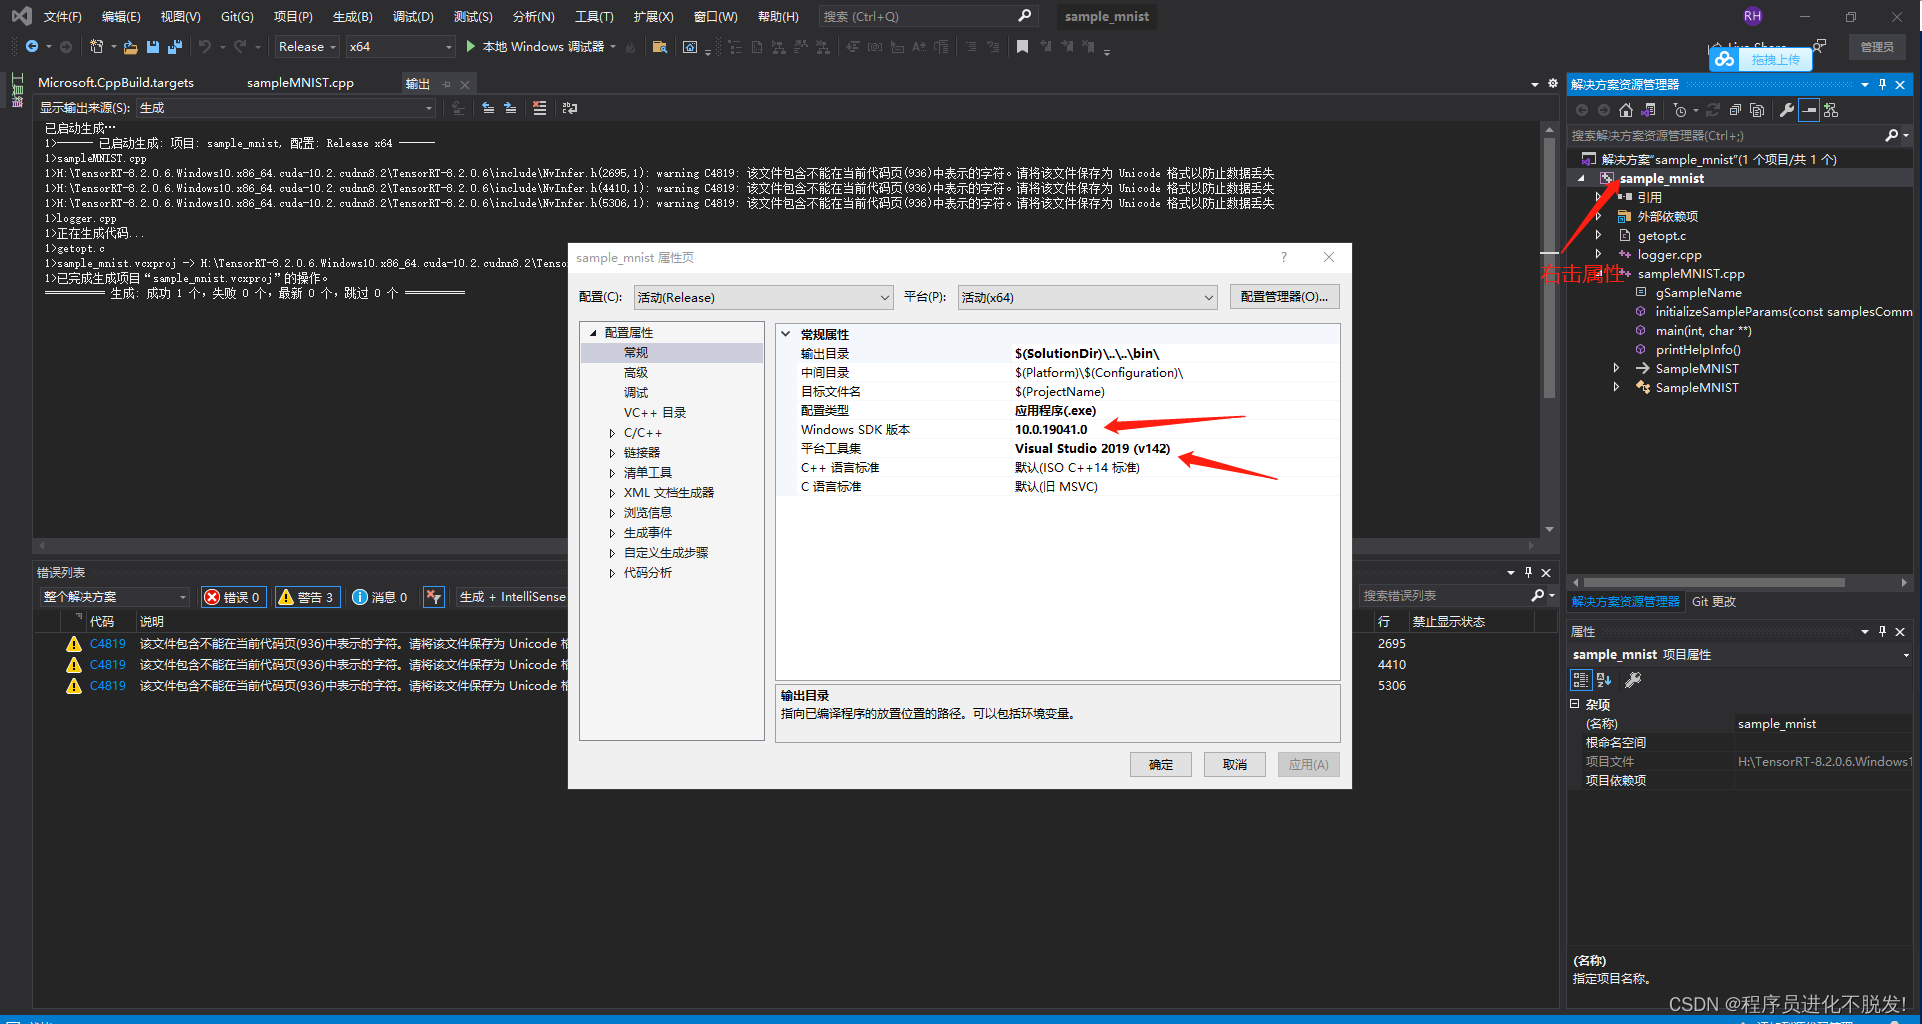The height and width of the screenshot is (1024, 1922).
Task: Click the Live Share icon
Action: (1716, 47)
